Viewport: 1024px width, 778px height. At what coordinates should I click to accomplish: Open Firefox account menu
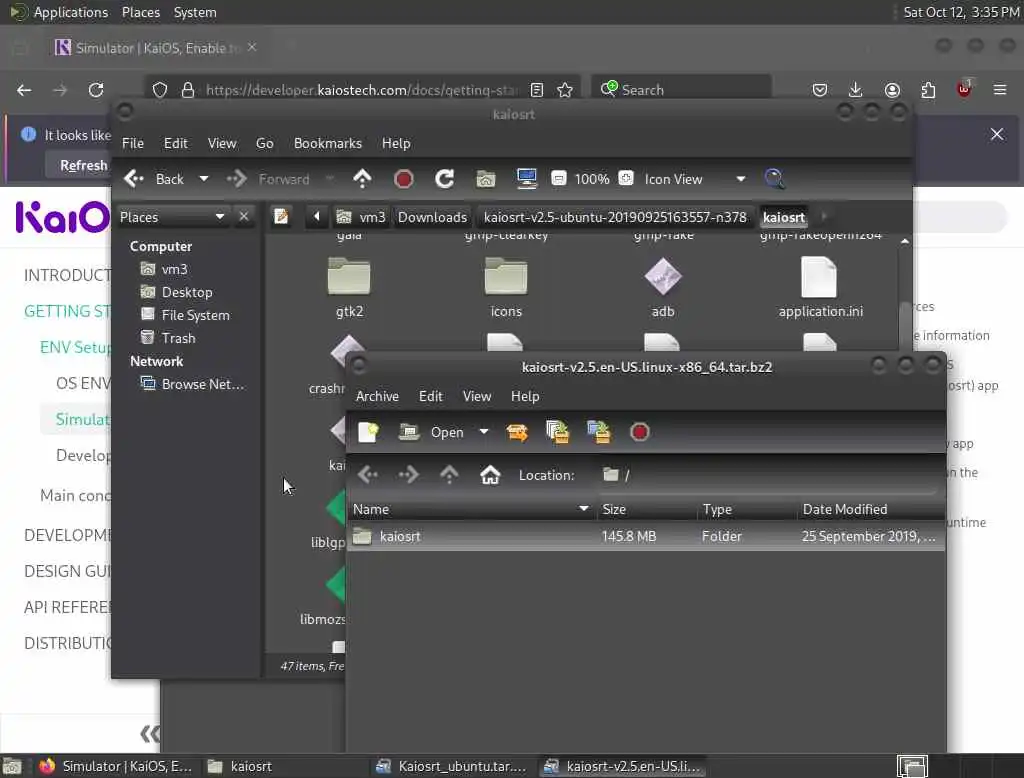pyautogui.click(x=892, y=89)
